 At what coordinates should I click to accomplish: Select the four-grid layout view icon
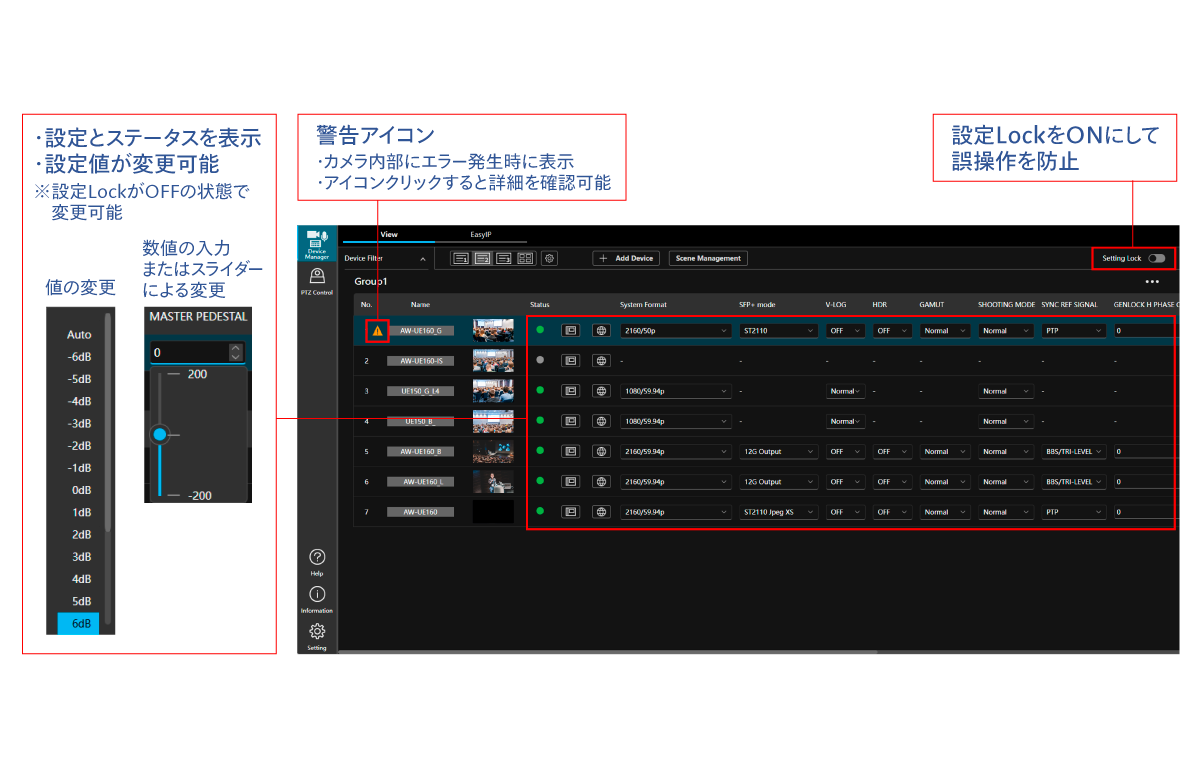(x=525, y=258)
